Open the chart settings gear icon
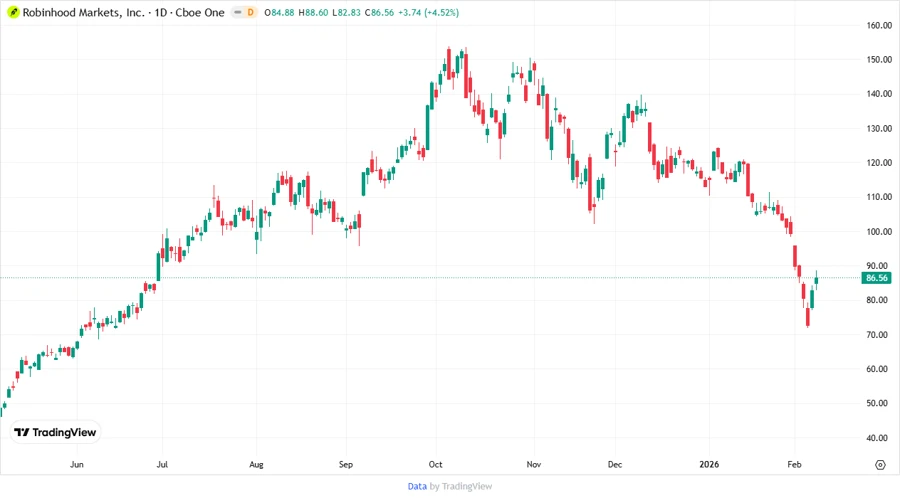The height and width of the screenshot is (498, 900). (880, 465)
